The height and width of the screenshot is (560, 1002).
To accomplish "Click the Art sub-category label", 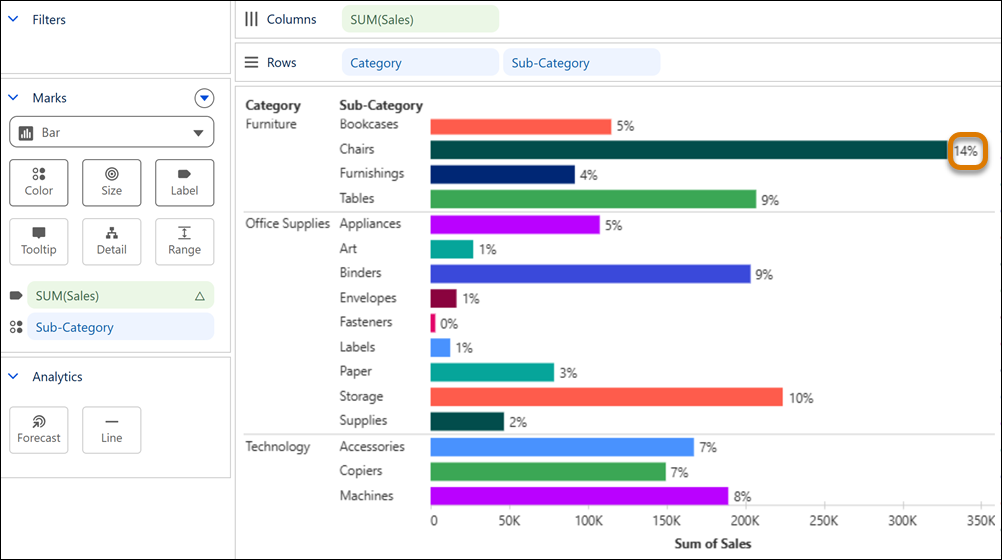I will [348, 248].
